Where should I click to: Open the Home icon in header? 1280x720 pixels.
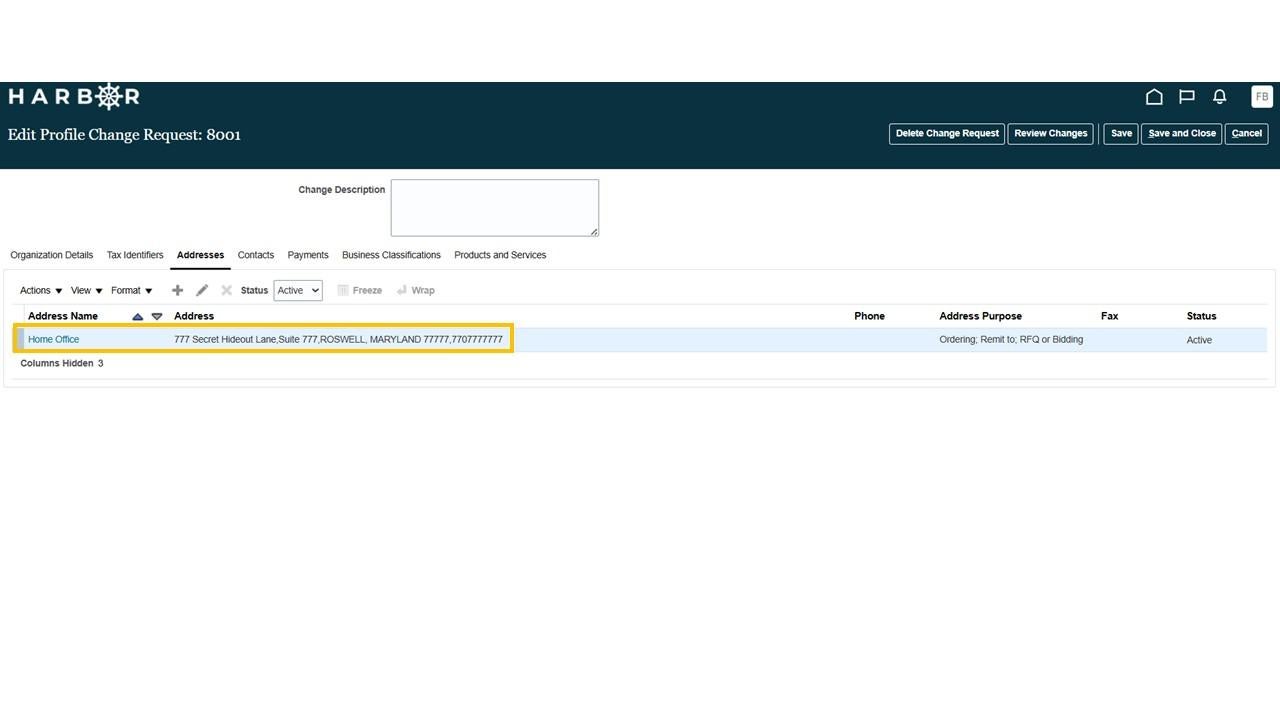pyautogui.click(x=1154, y=97)
